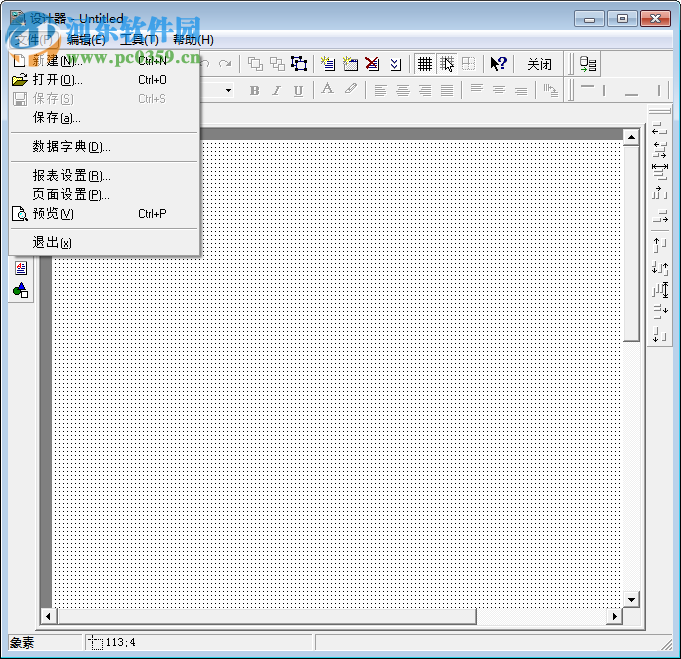The height and width of the screenshot is (659, 681).
Task: Align text left
Action: [380, 90]
